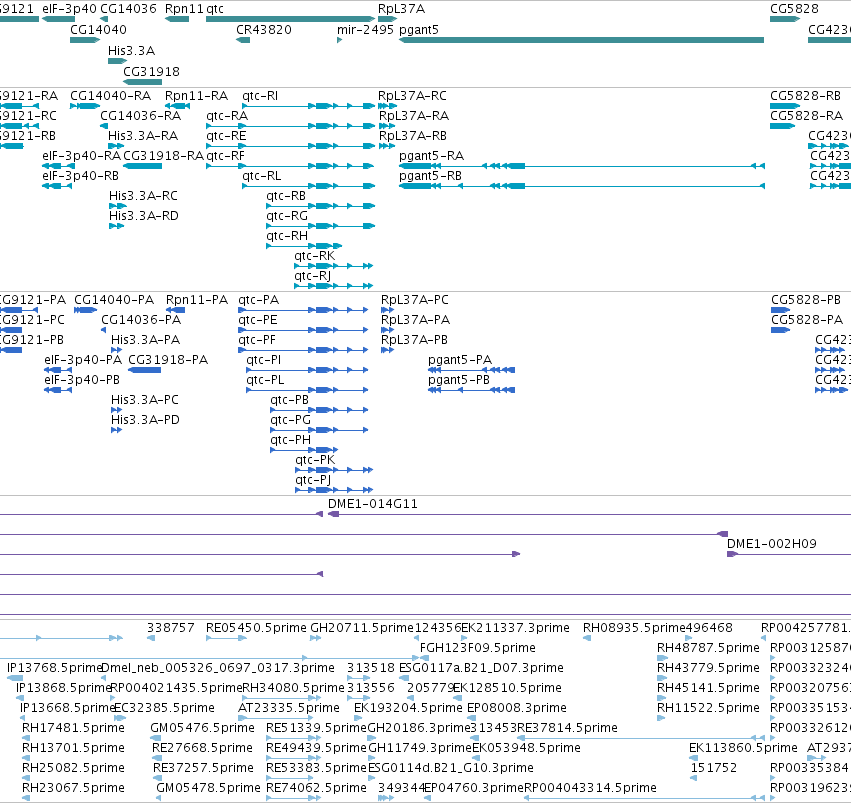Open the eIF-3p40-RB transcript label
Viewport: 851px width, 803px height.
coord(80,176)
